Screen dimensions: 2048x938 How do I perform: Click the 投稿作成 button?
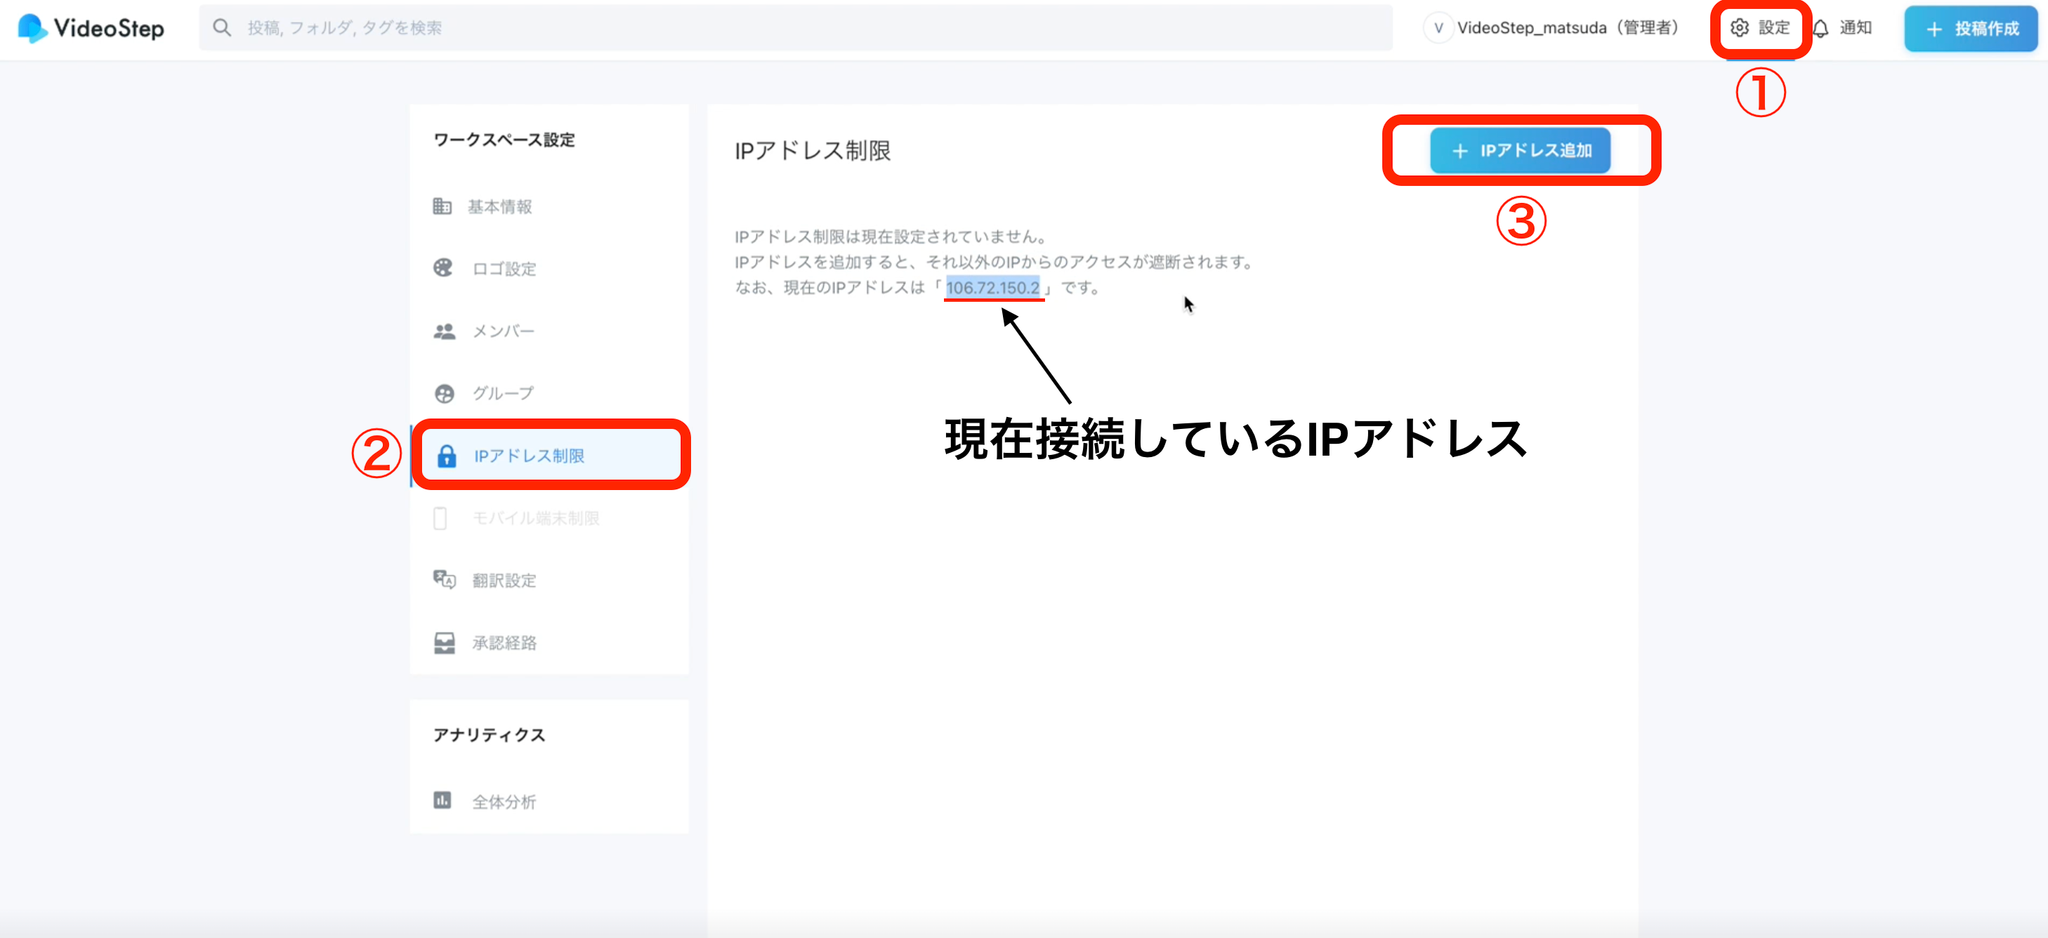pos(1971,28)
